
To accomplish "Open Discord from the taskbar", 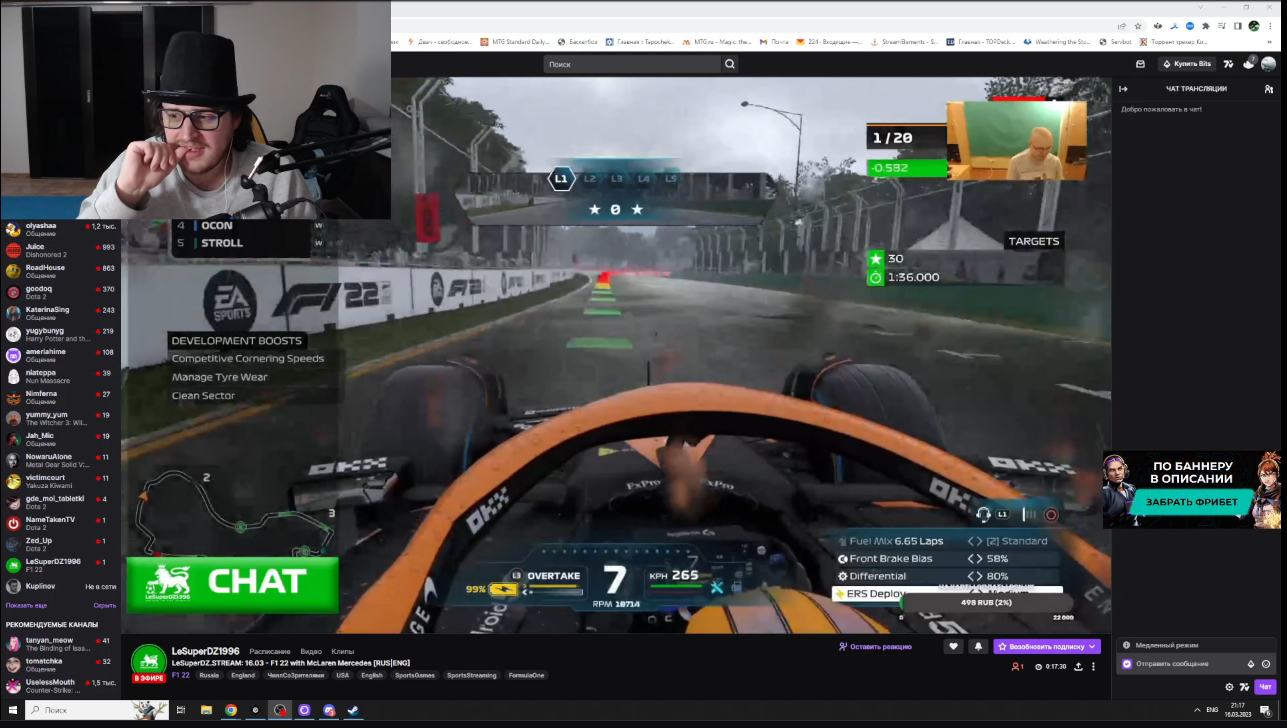I will tap(329, 710).
